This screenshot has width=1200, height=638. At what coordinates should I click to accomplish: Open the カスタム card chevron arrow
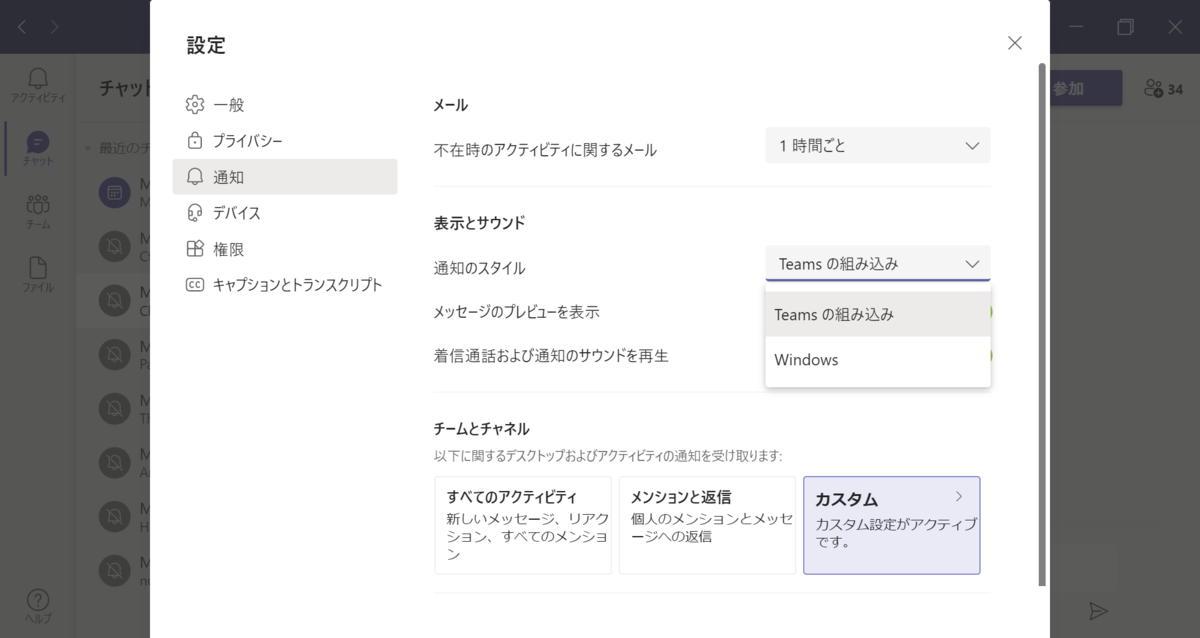click(959, 496)
